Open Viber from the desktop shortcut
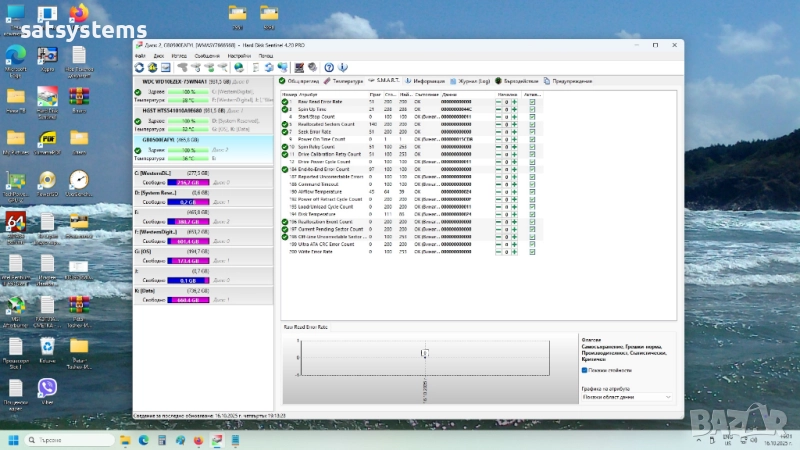Screen dimensions: 800x450 [47, 387]
